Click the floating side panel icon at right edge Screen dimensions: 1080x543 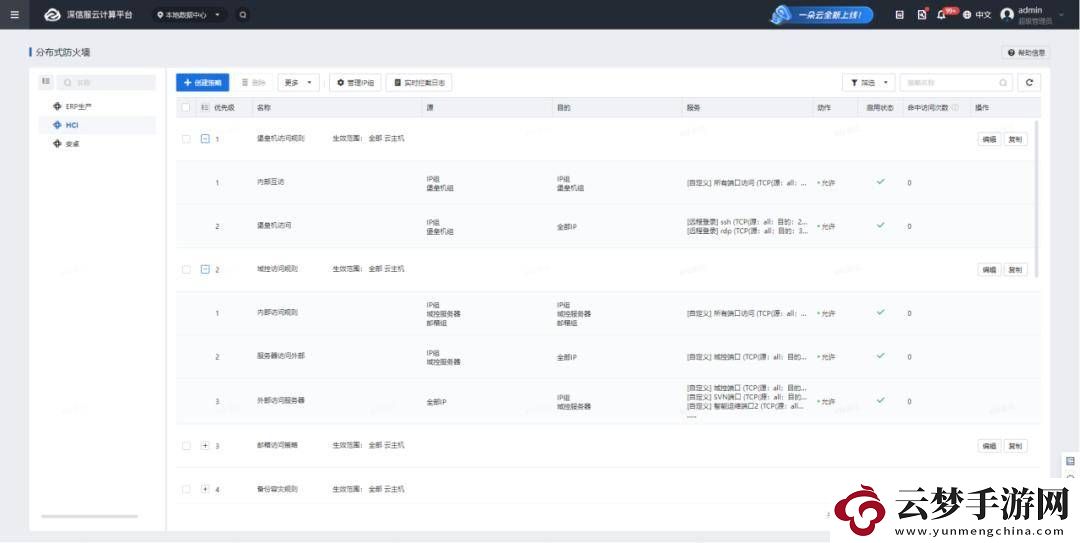(x=1070, y=460)
